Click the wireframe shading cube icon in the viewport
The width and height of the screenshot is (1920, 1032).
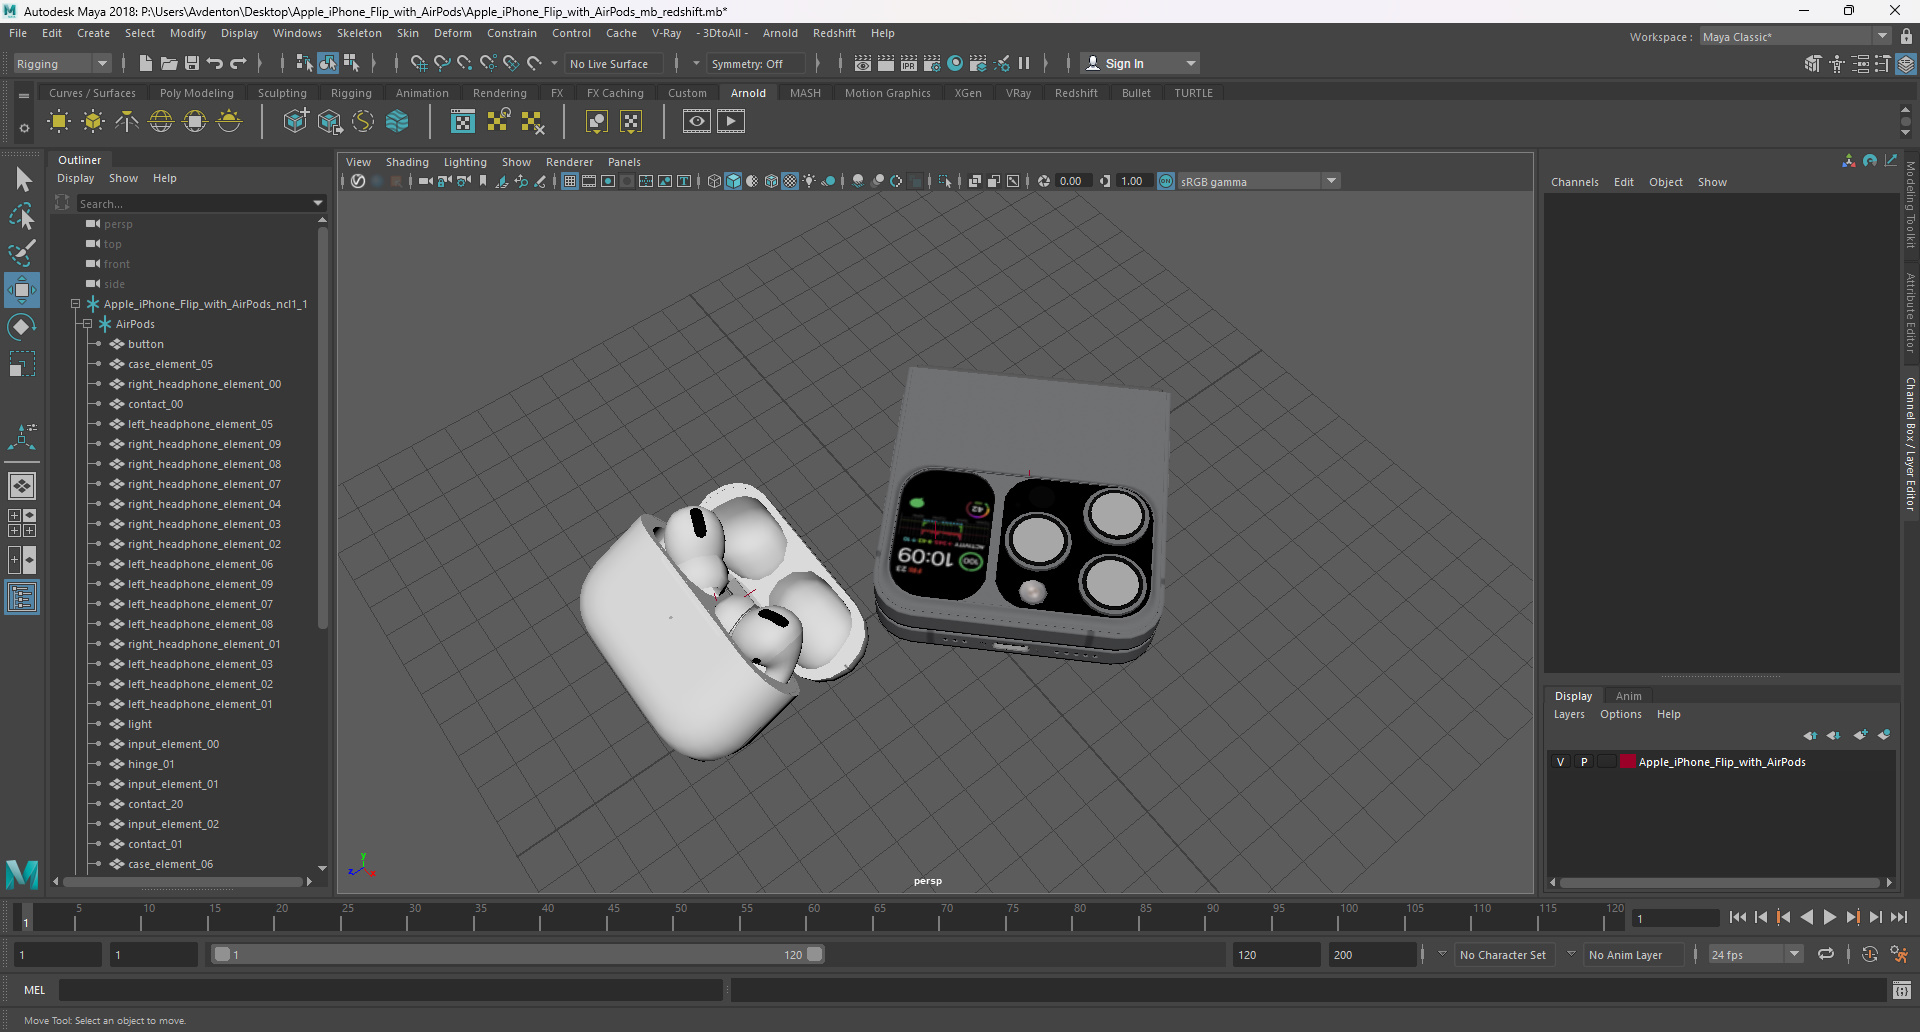[x=714, y=181]
